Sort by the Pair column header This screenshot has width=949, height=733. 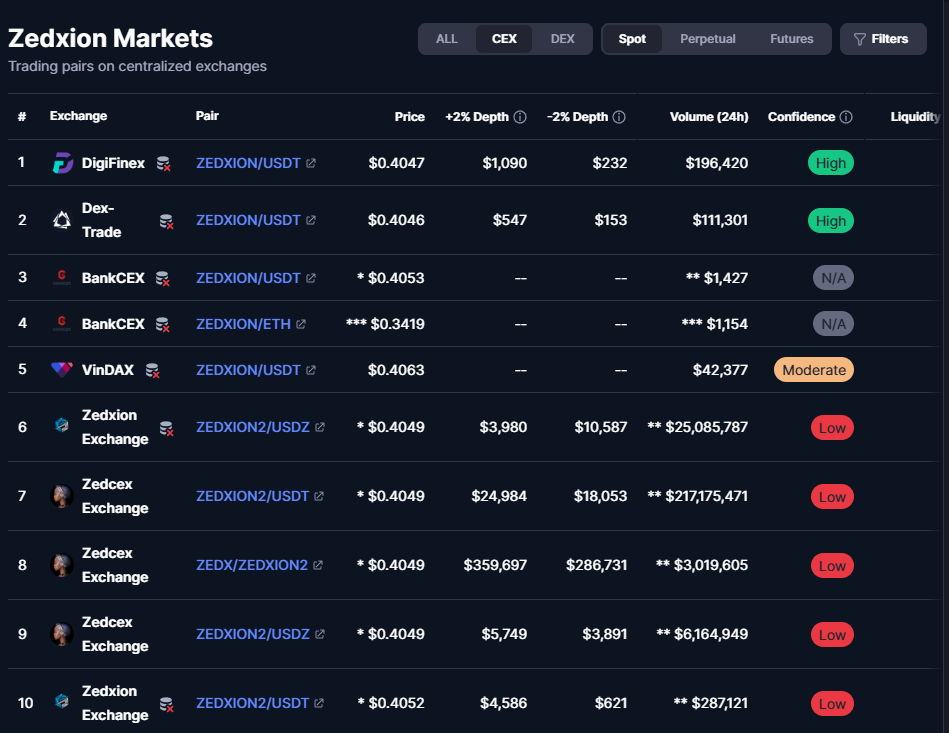pos(207,116)
